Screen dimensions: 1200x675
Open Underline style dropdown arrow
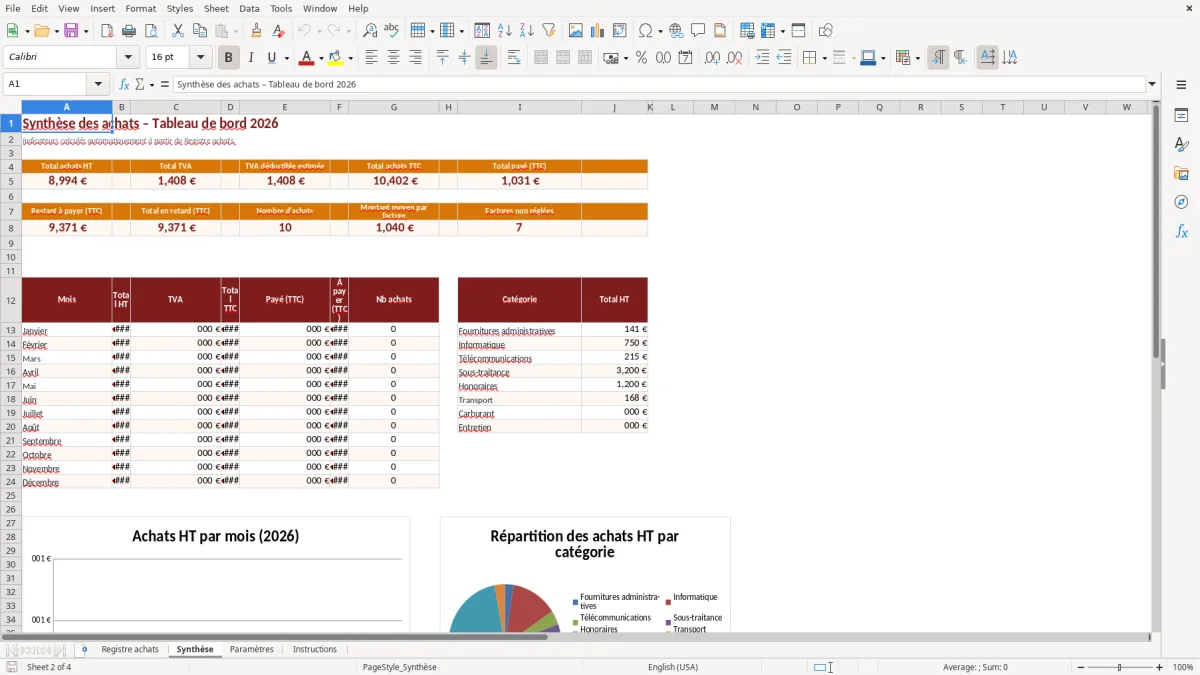coord(285,58)
